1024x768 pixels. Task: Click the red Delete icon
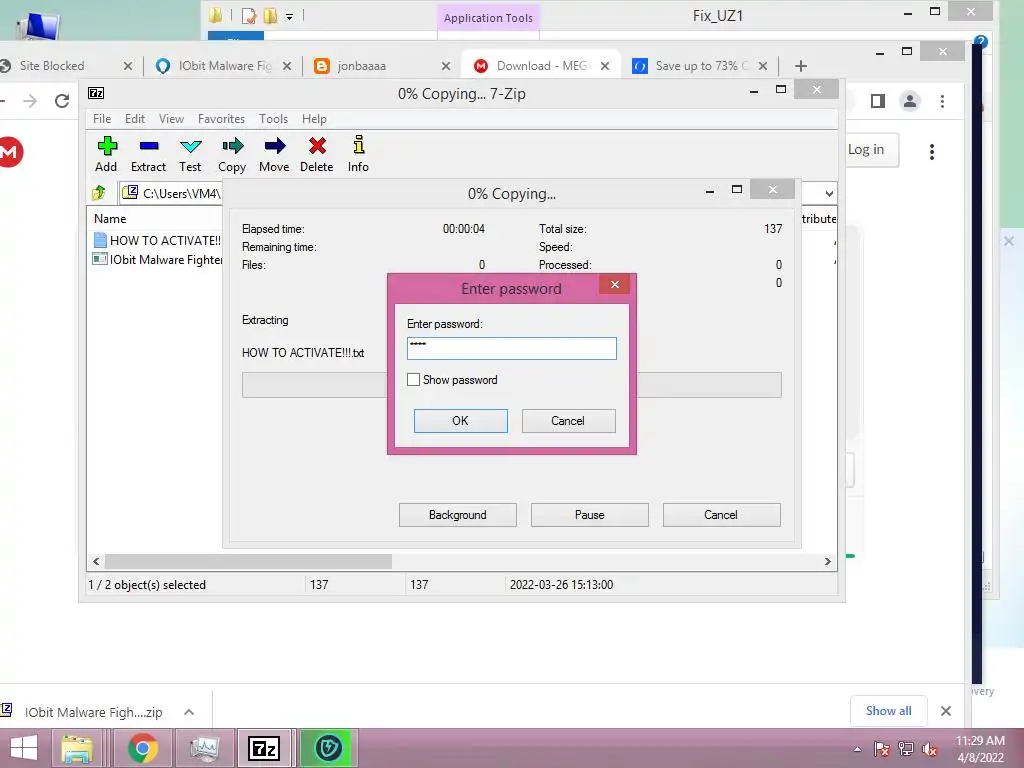[x=317, y=146]
